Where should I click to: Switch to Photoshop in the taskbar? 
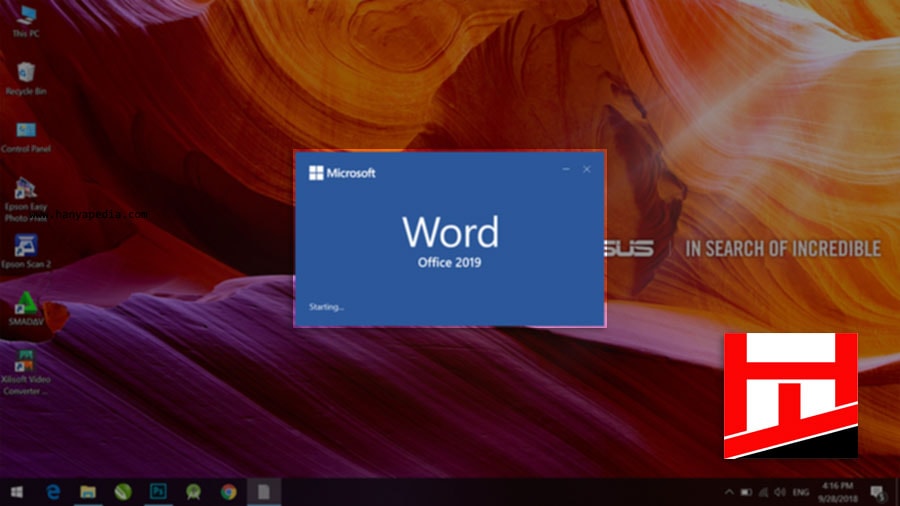click(x=158, y=492)
